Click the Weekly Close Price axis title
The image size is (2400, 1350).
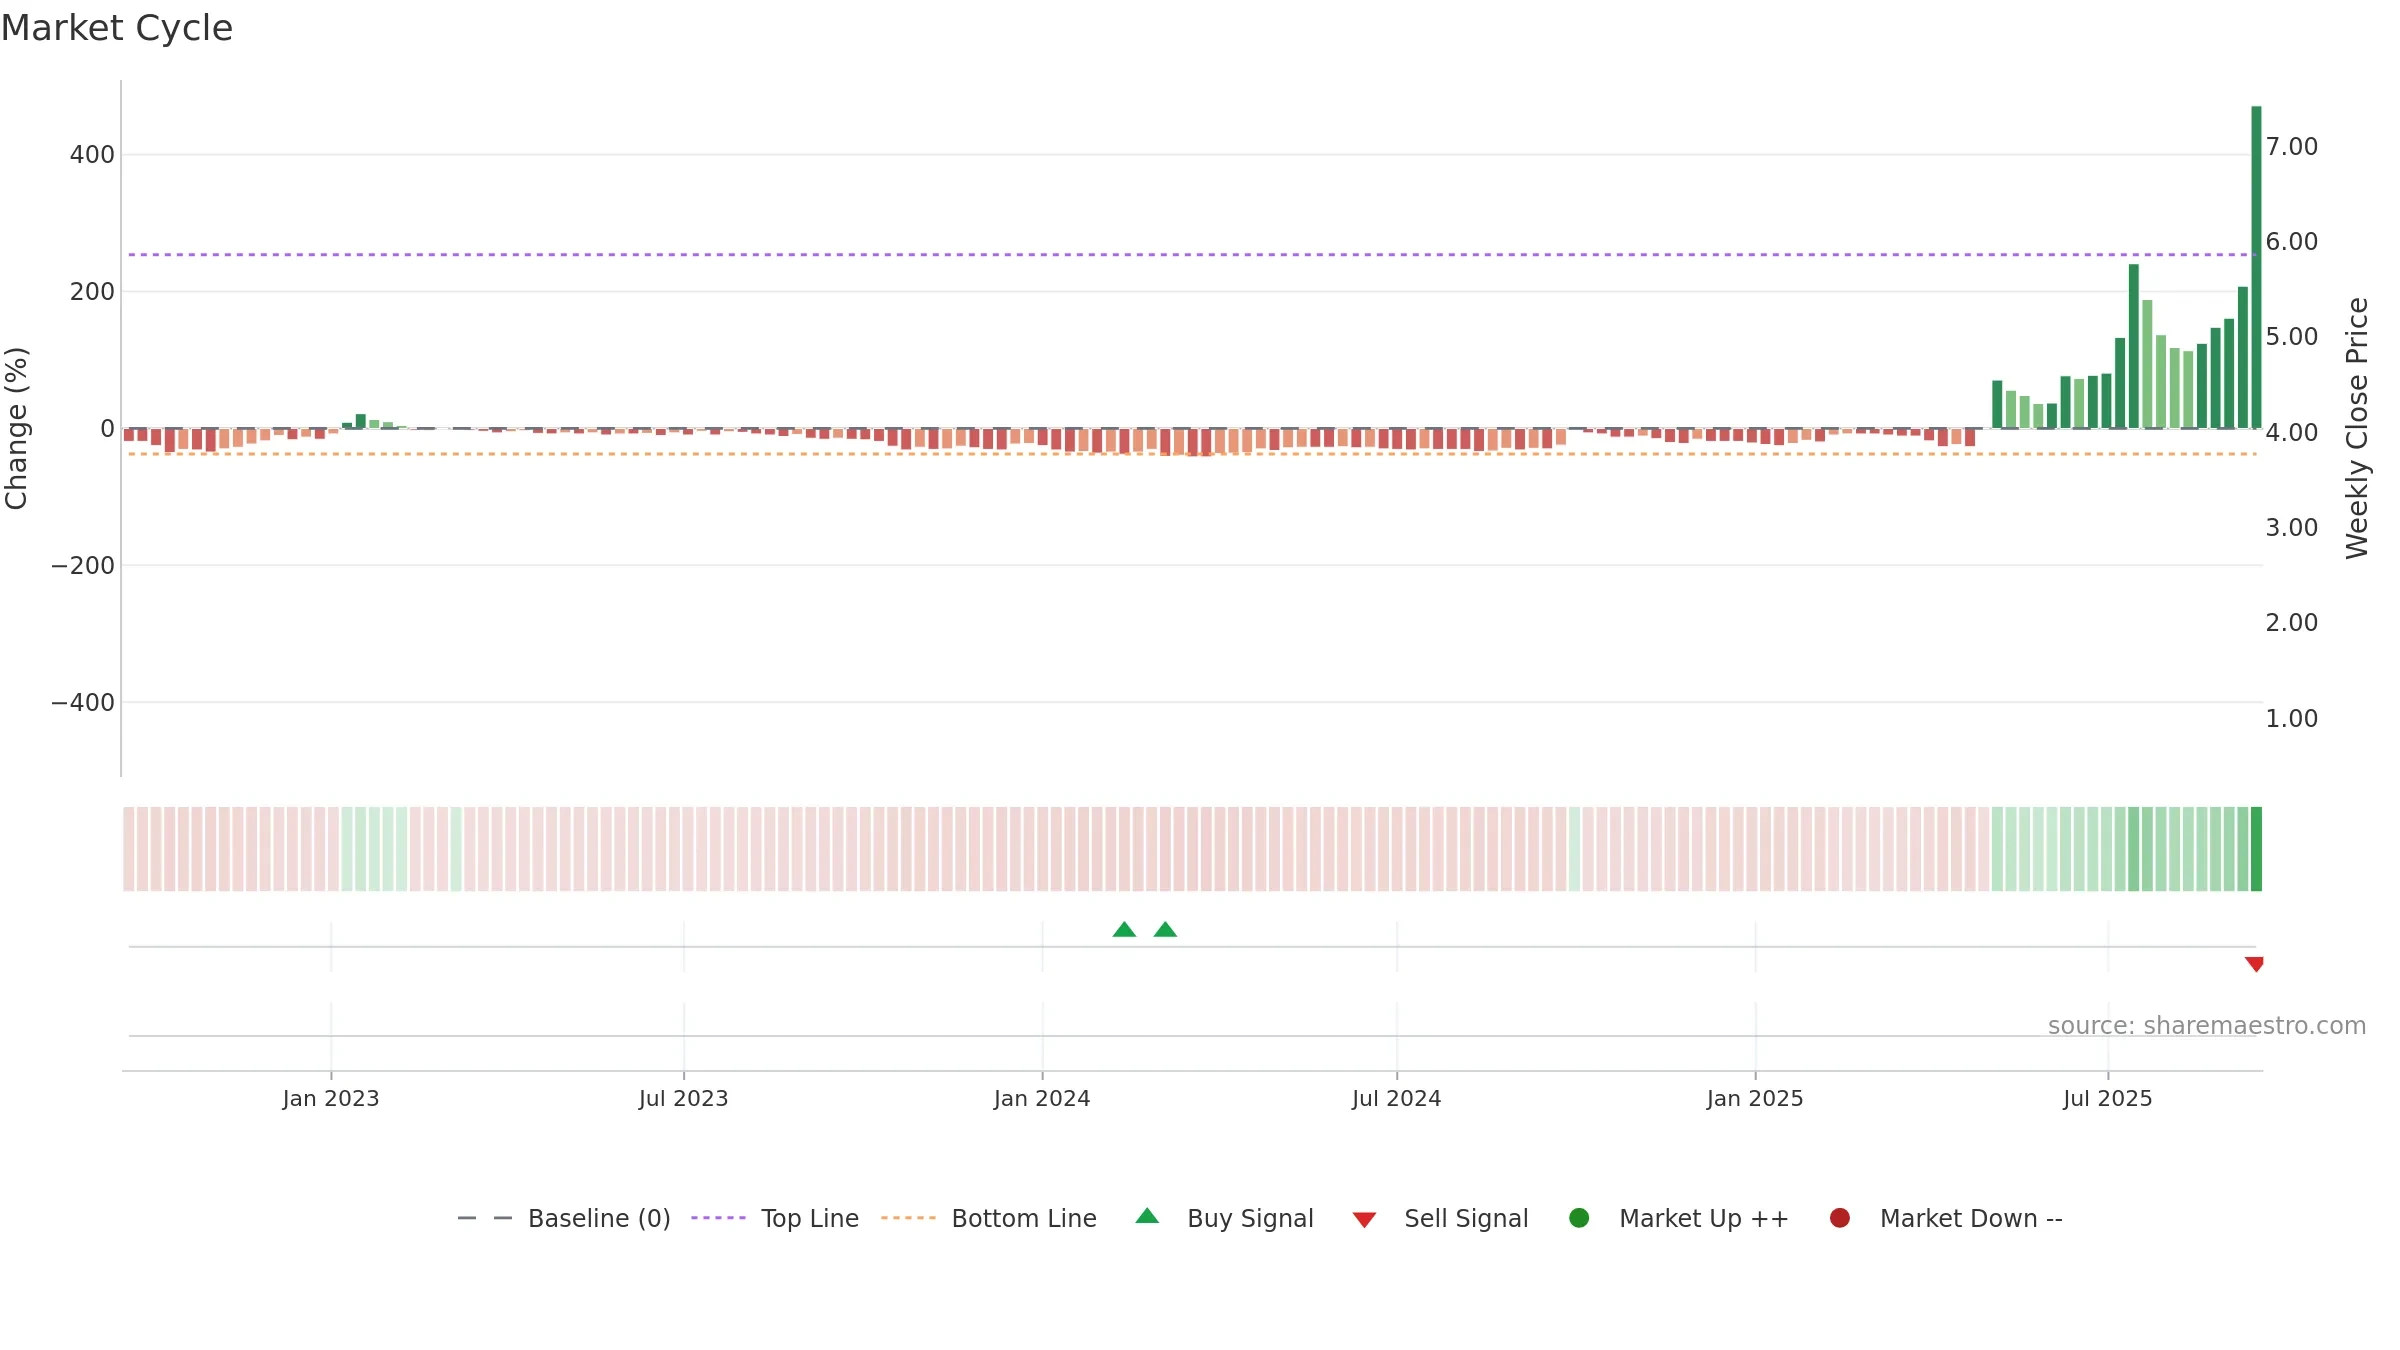point(2357,428)
